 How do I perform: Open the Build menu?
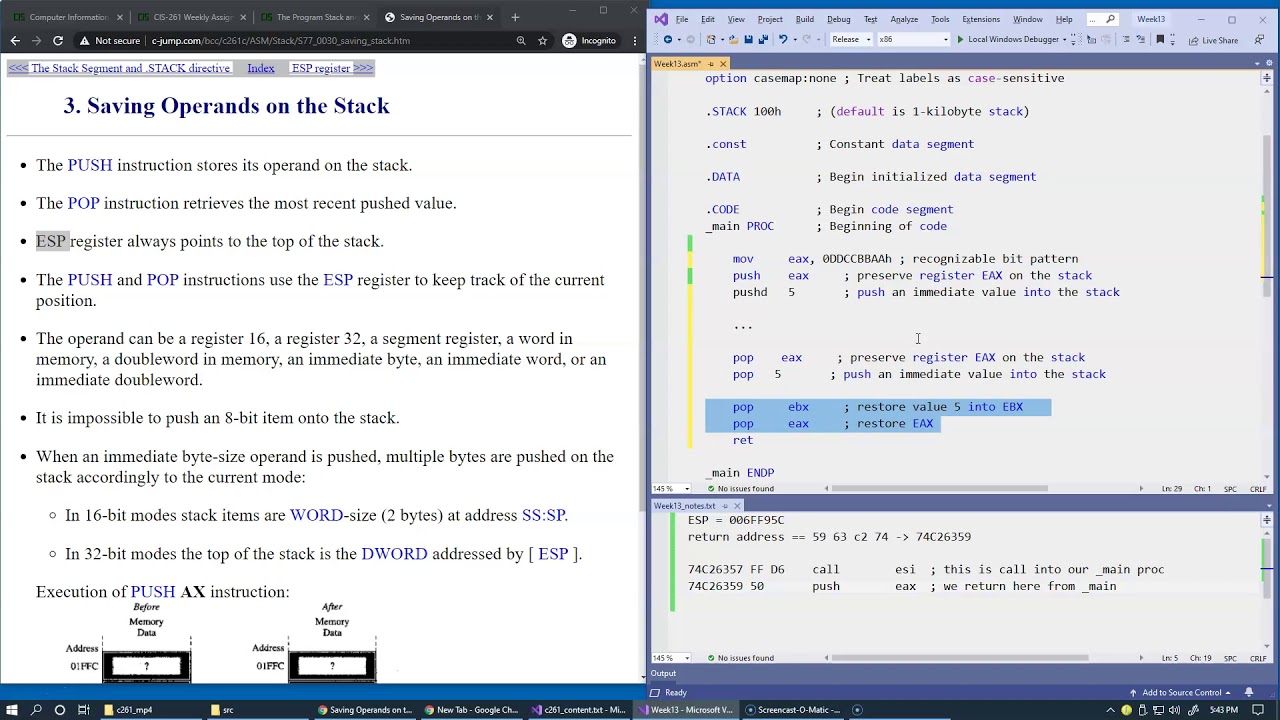[x=804, y=19]
